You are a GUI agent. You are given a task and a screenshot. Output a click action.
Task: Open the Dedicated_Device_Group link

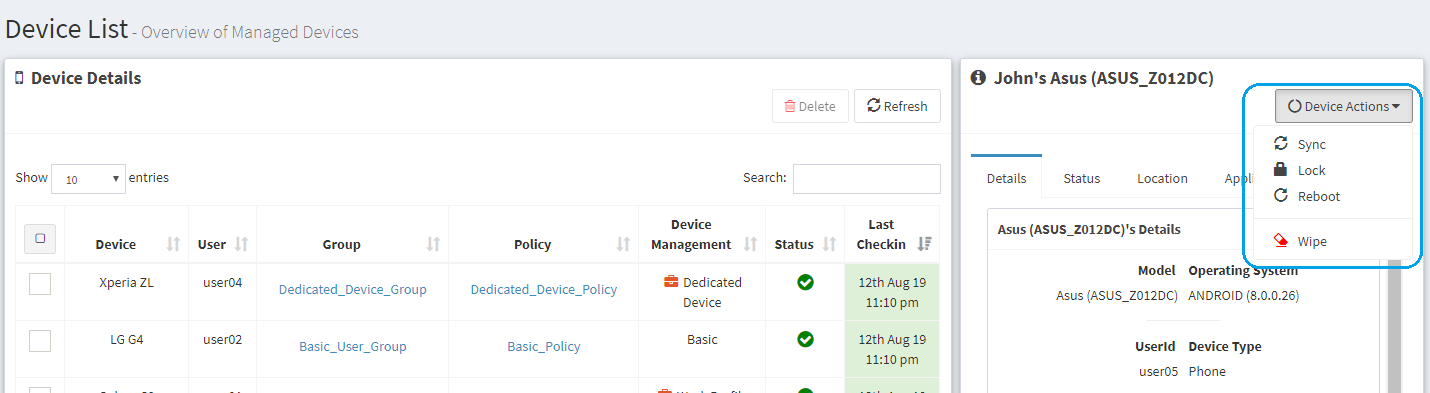353,289
